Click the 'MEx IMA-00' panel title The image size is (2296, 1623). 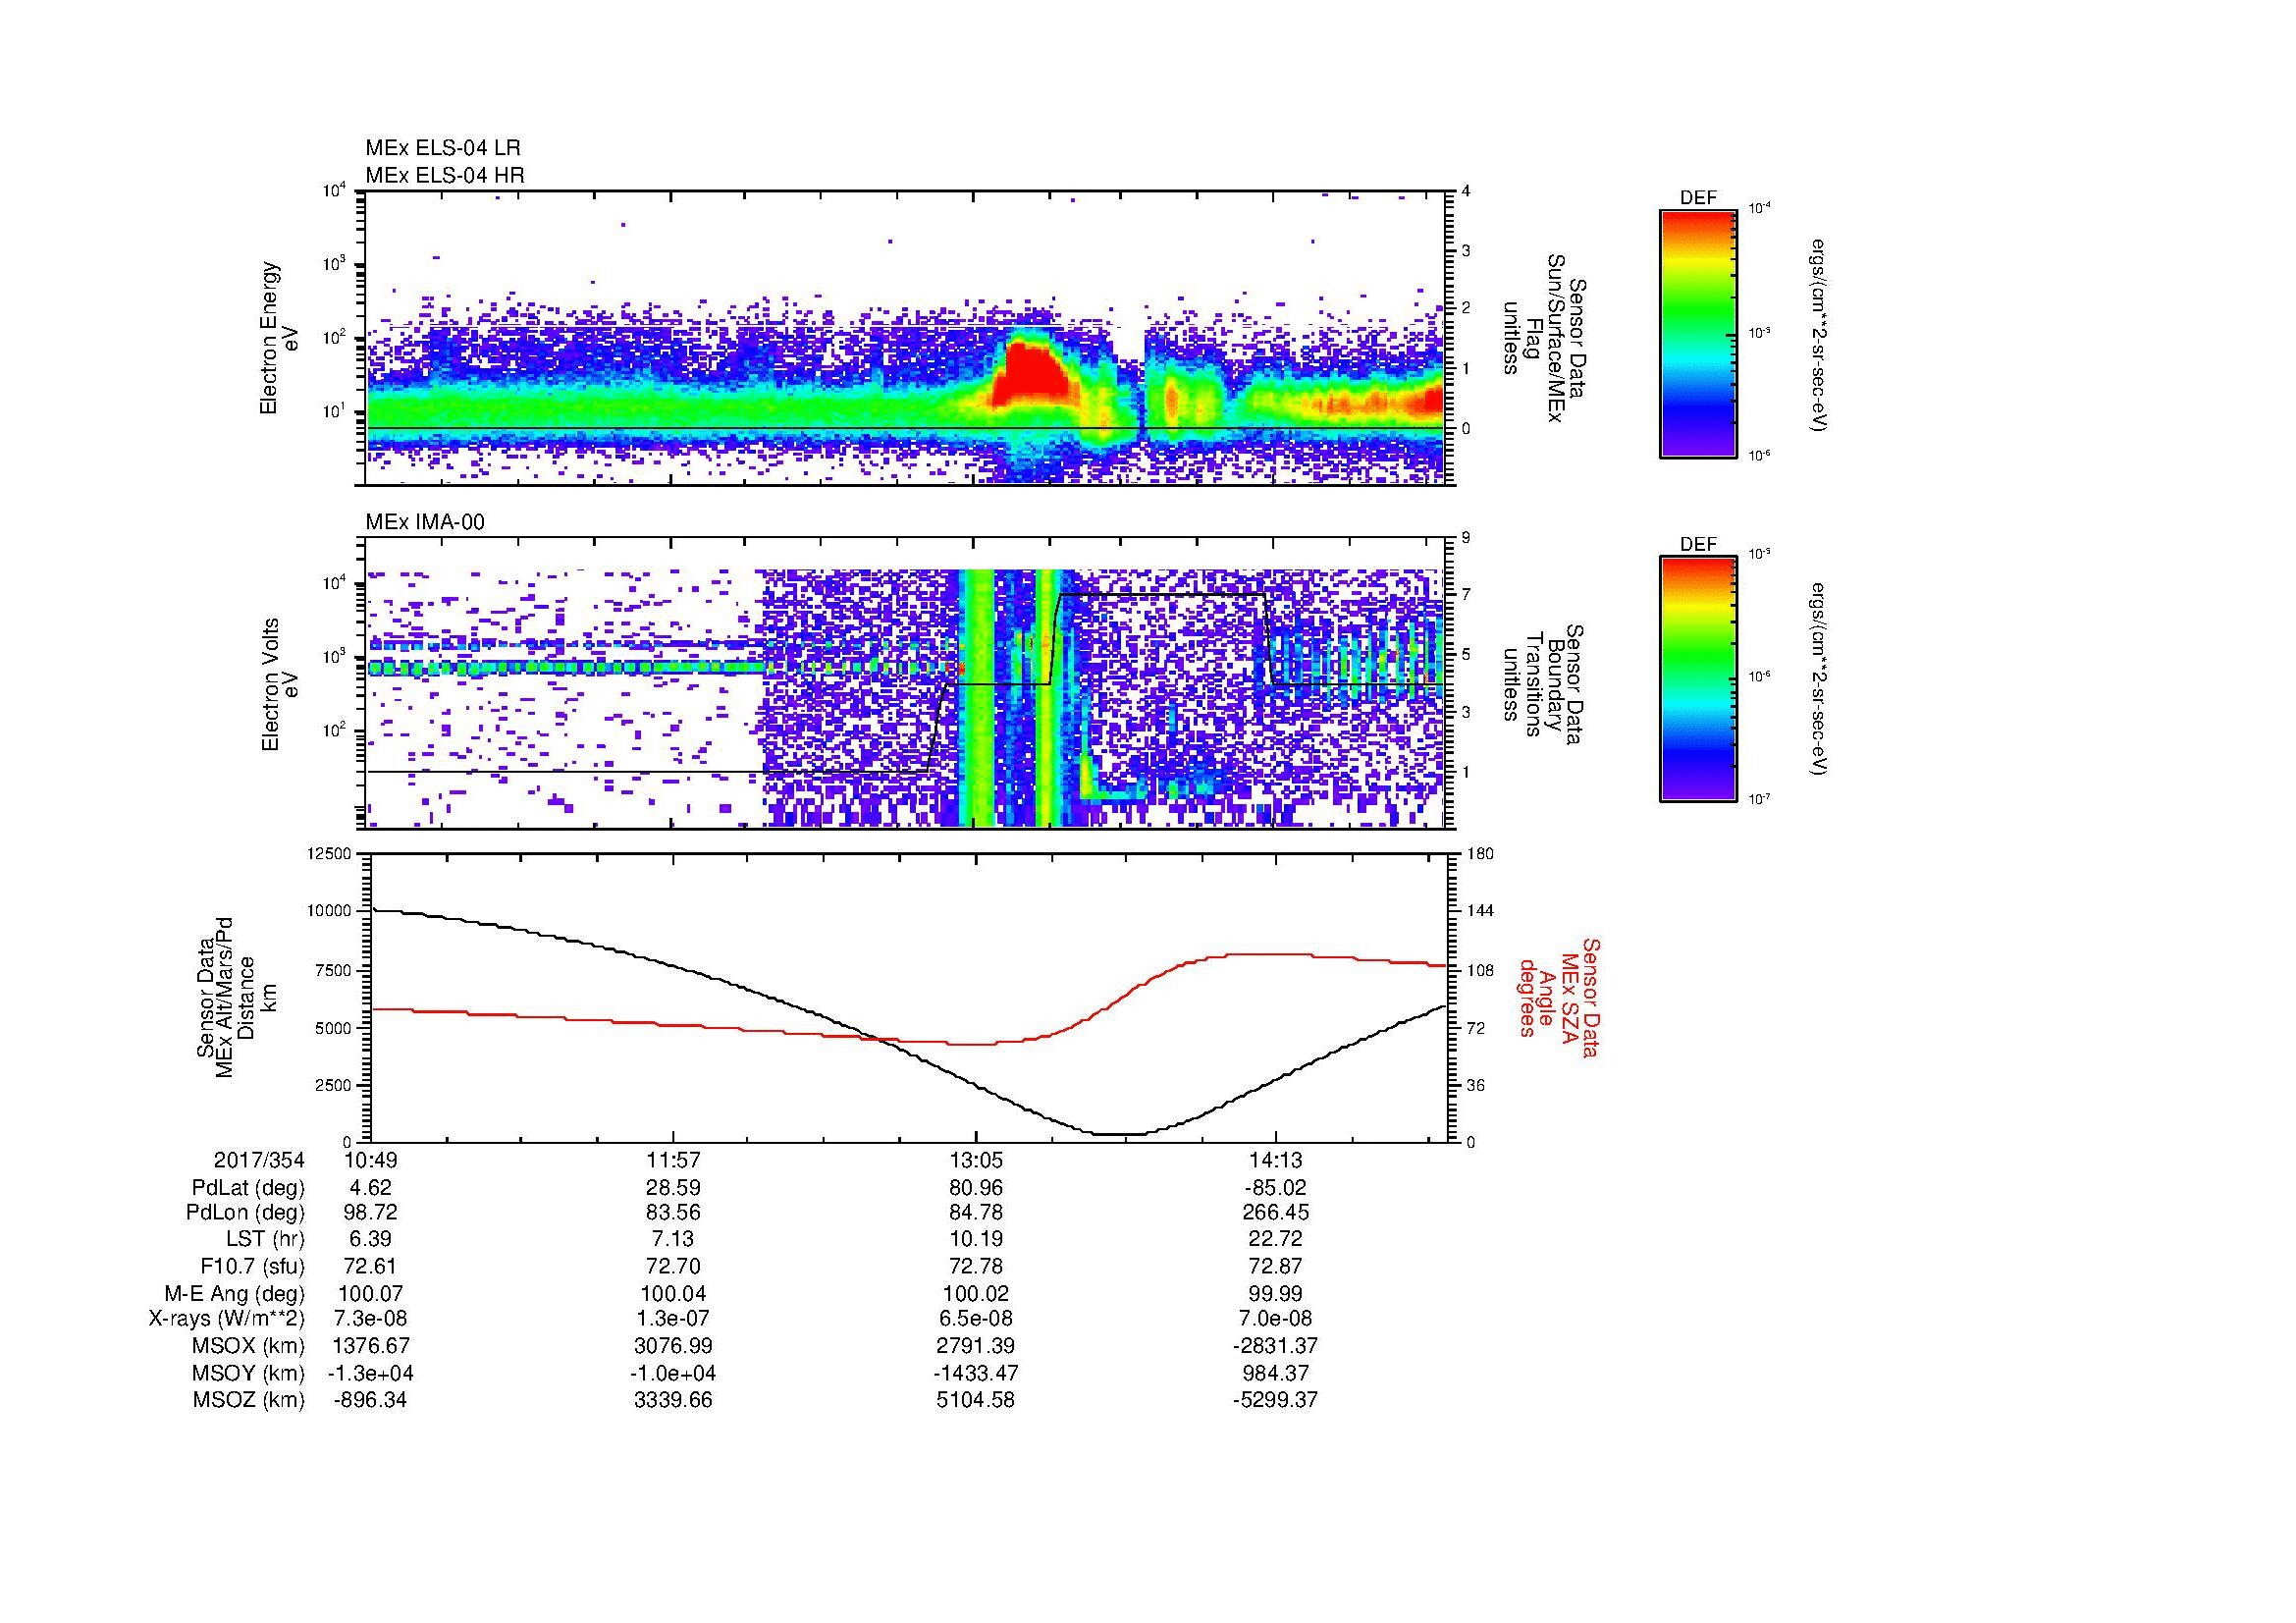425,522
